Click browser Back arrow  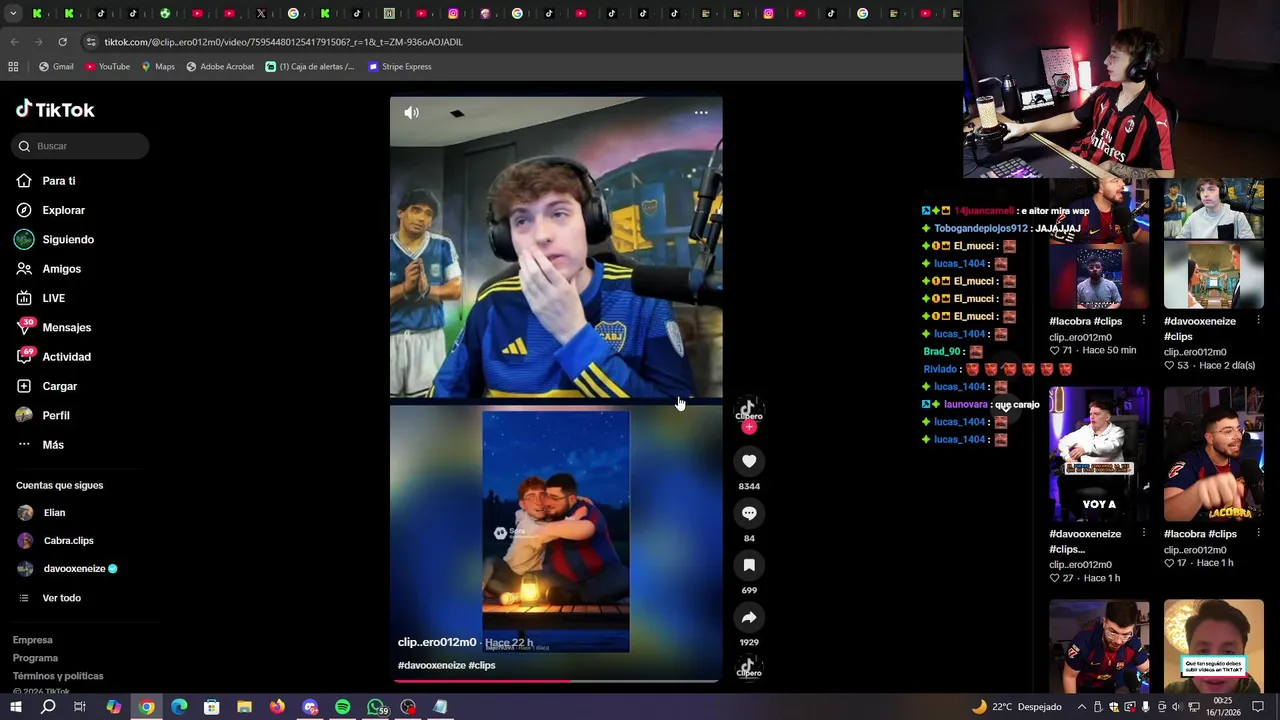tap(14, 42)
